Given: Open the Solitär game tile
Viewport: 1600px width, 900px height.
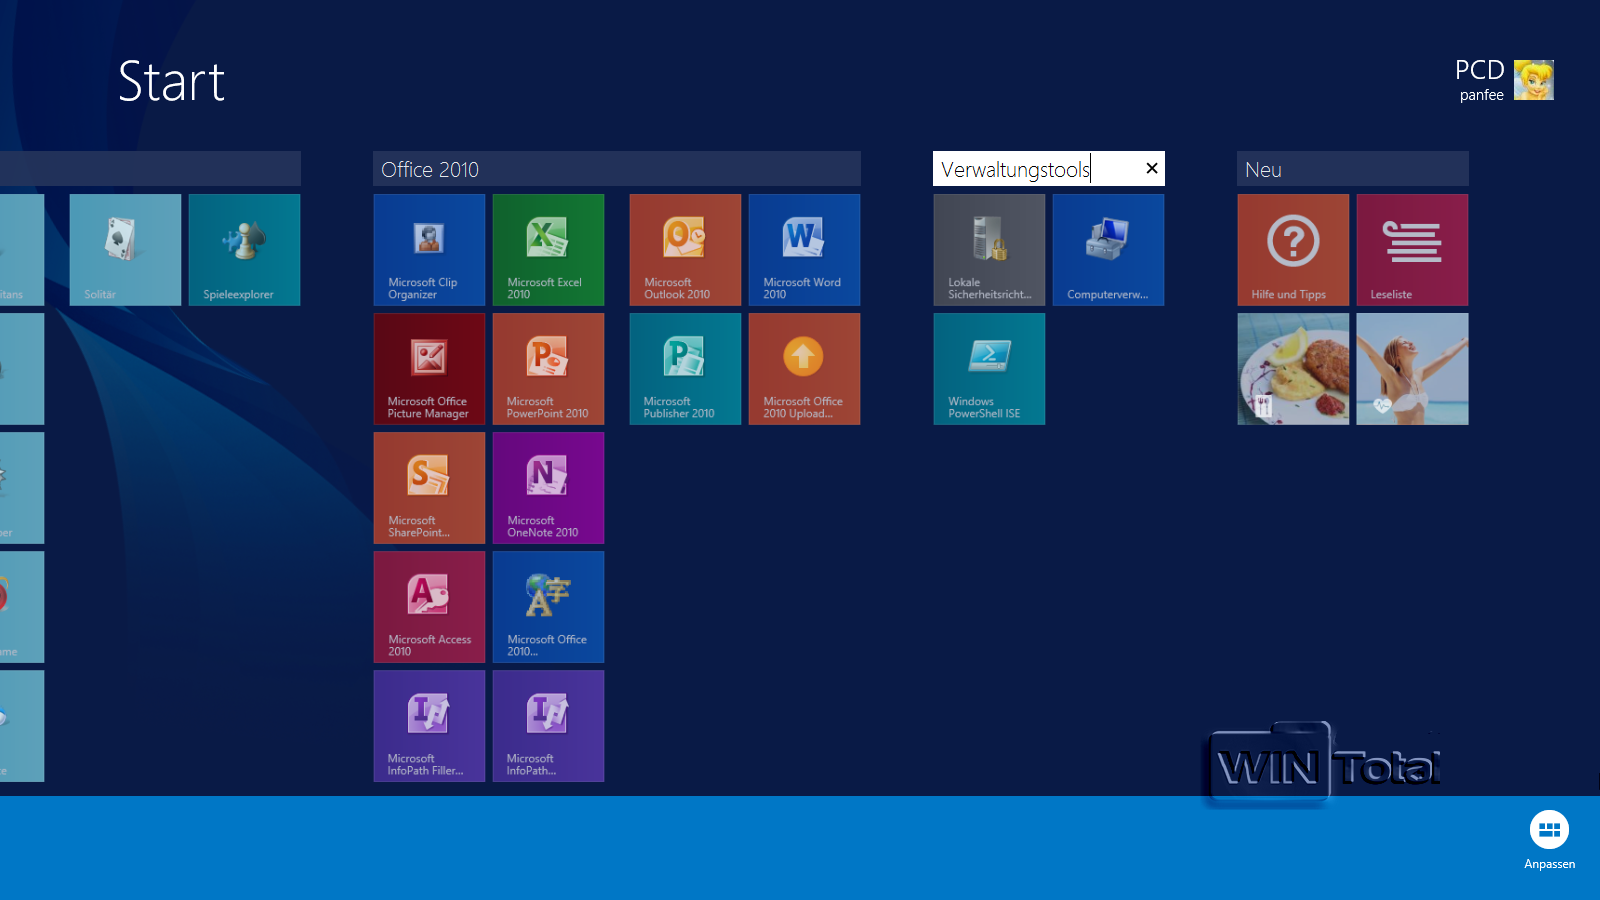Looking at the screenshot, I should pos(125,250).
